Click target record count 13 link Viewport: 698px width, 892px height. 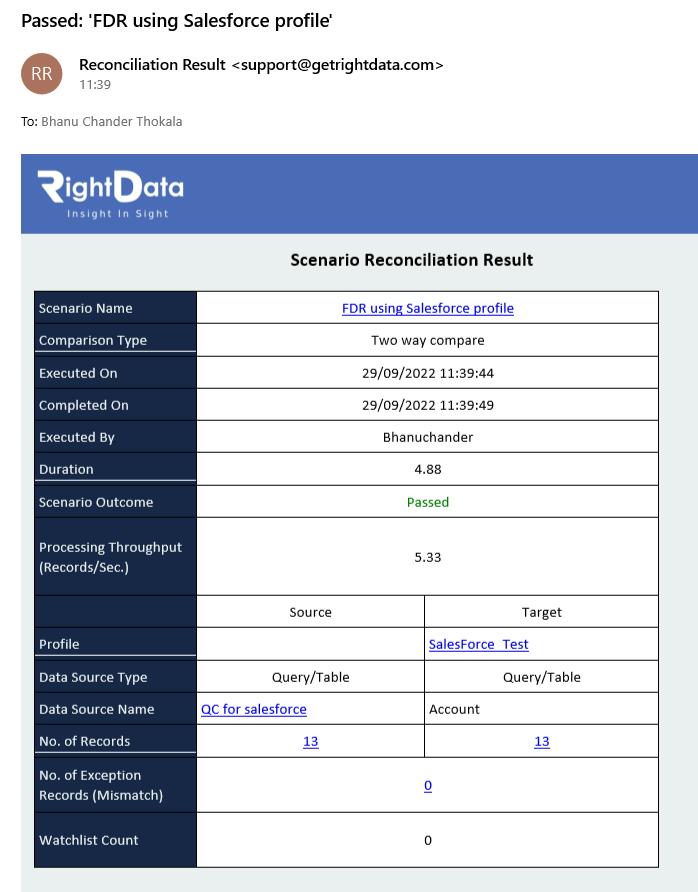point(542,742)
